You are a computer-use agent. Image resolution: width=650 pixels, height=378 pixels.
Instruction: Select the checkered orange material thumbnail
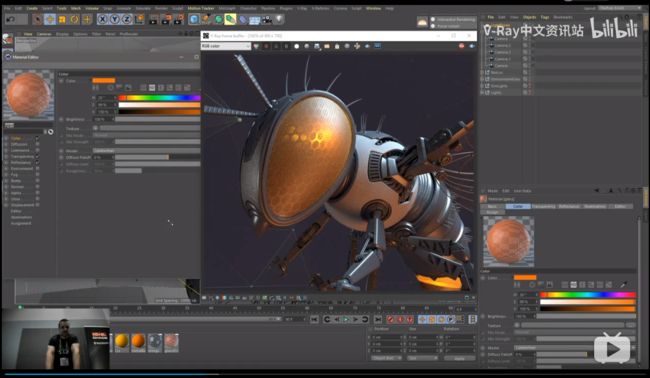(x=171, y=342)
